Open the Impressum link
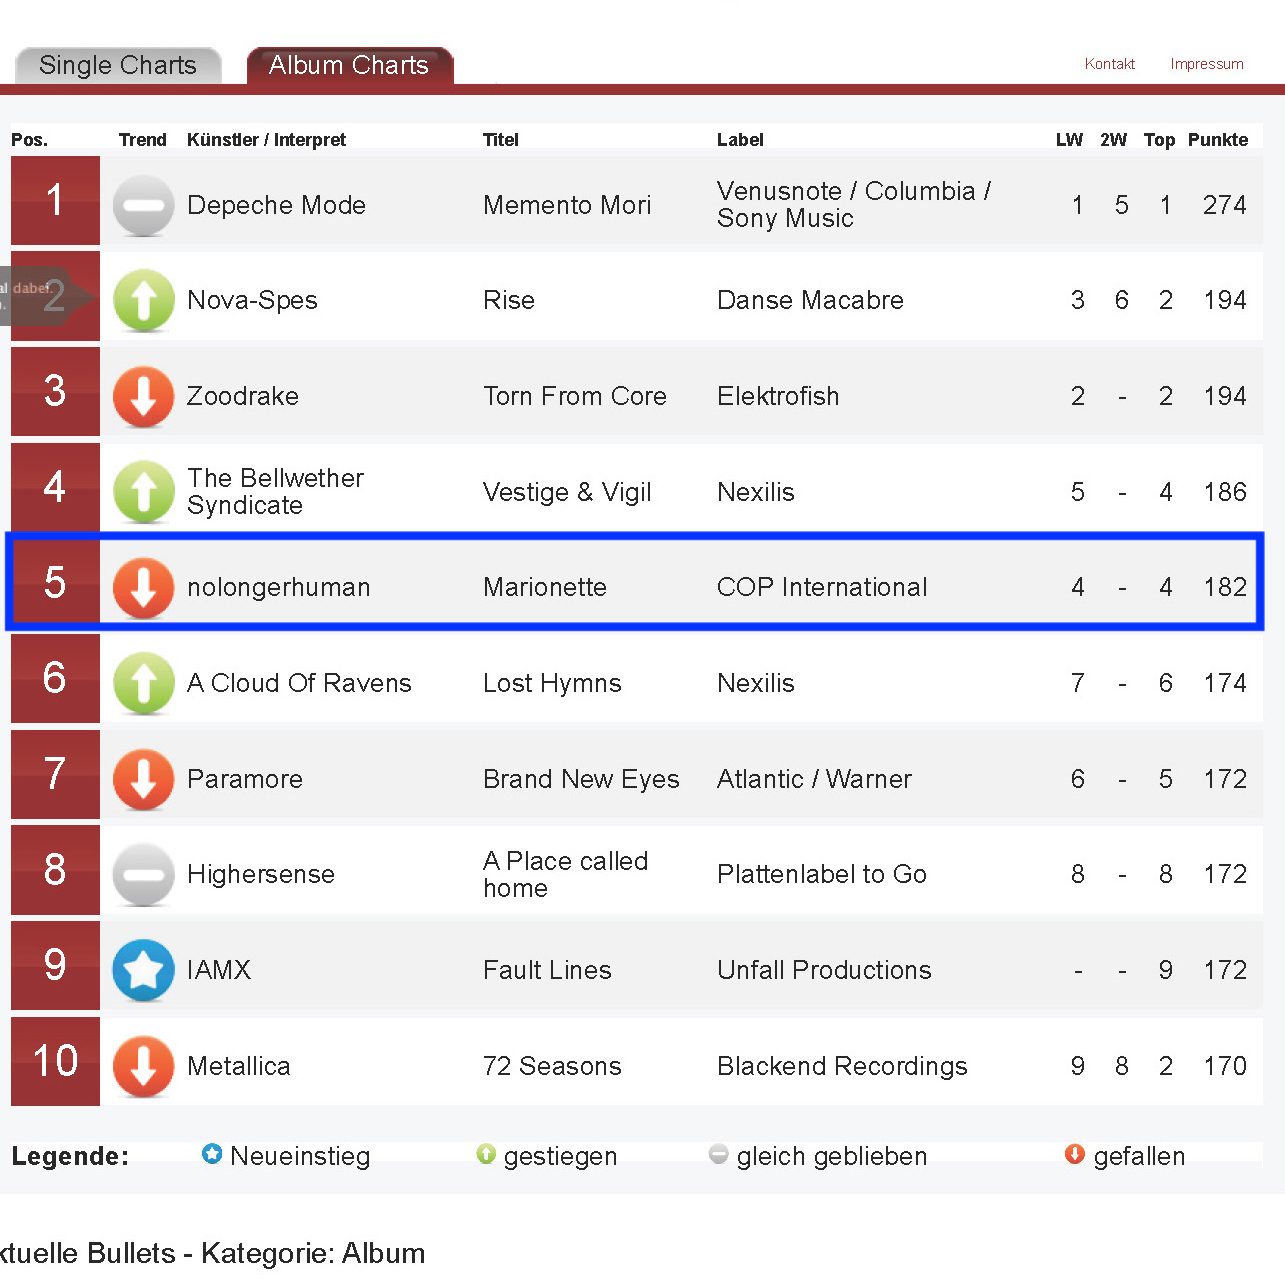Image resolution: width=1285 pixels, height=1285 pixels. 1206,64
